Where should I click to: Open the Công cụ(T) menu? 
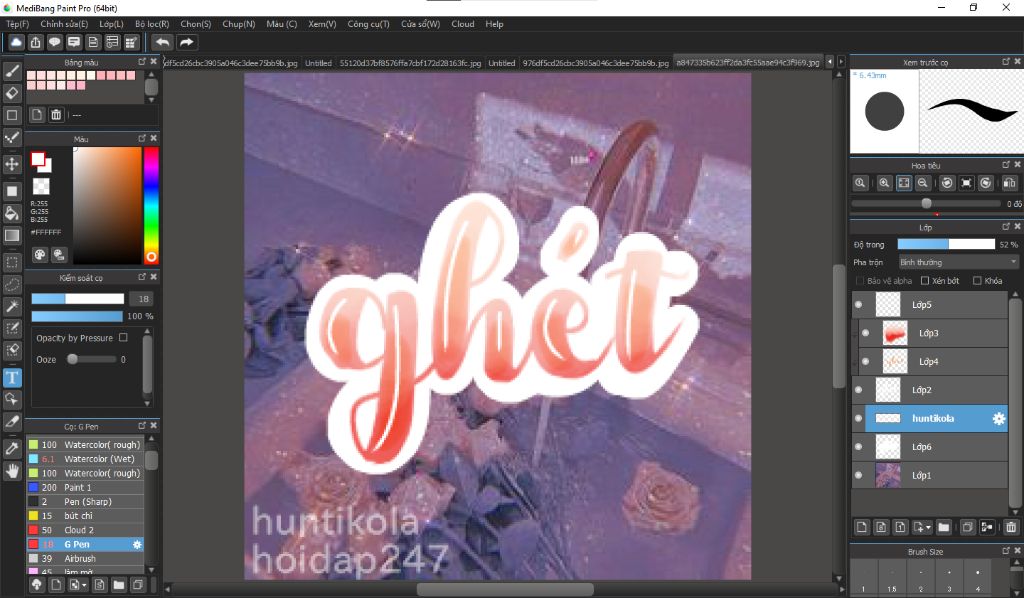tap(368, 24)
